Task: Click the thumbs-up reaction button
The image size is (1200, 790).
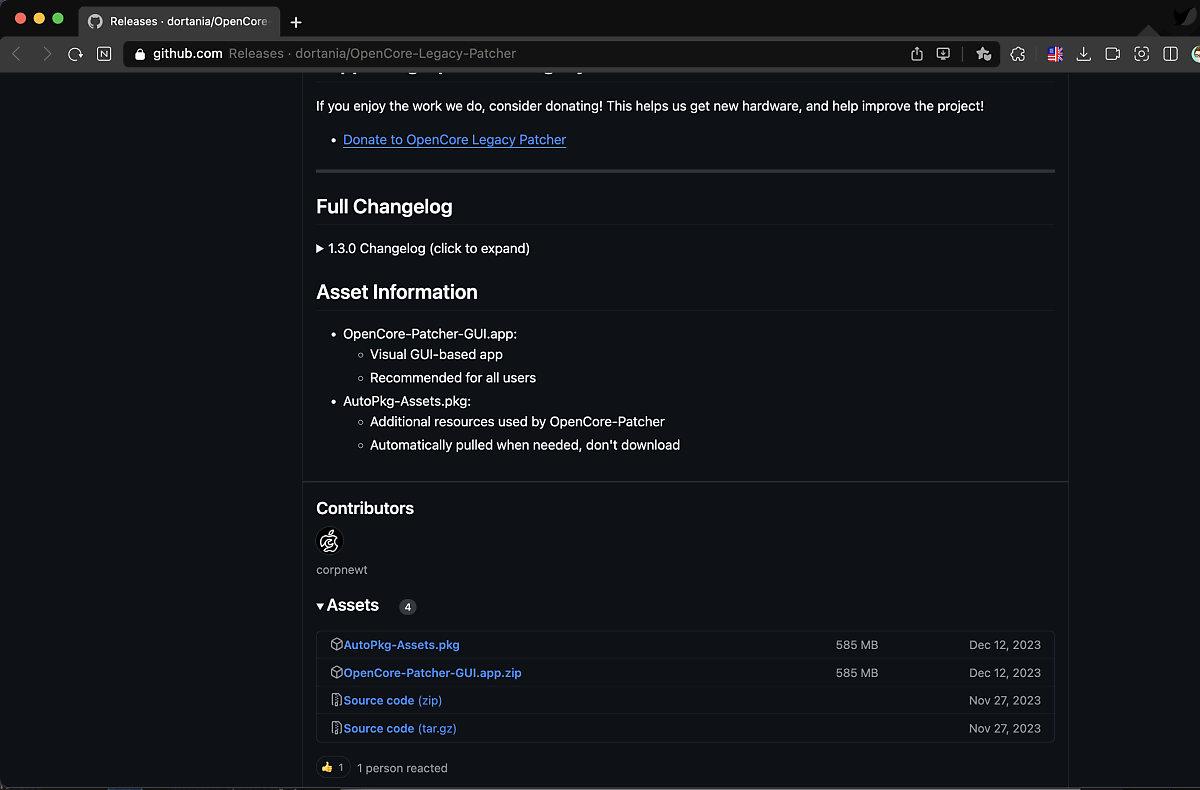Action: pyautogui.click(x=331, y=768)
